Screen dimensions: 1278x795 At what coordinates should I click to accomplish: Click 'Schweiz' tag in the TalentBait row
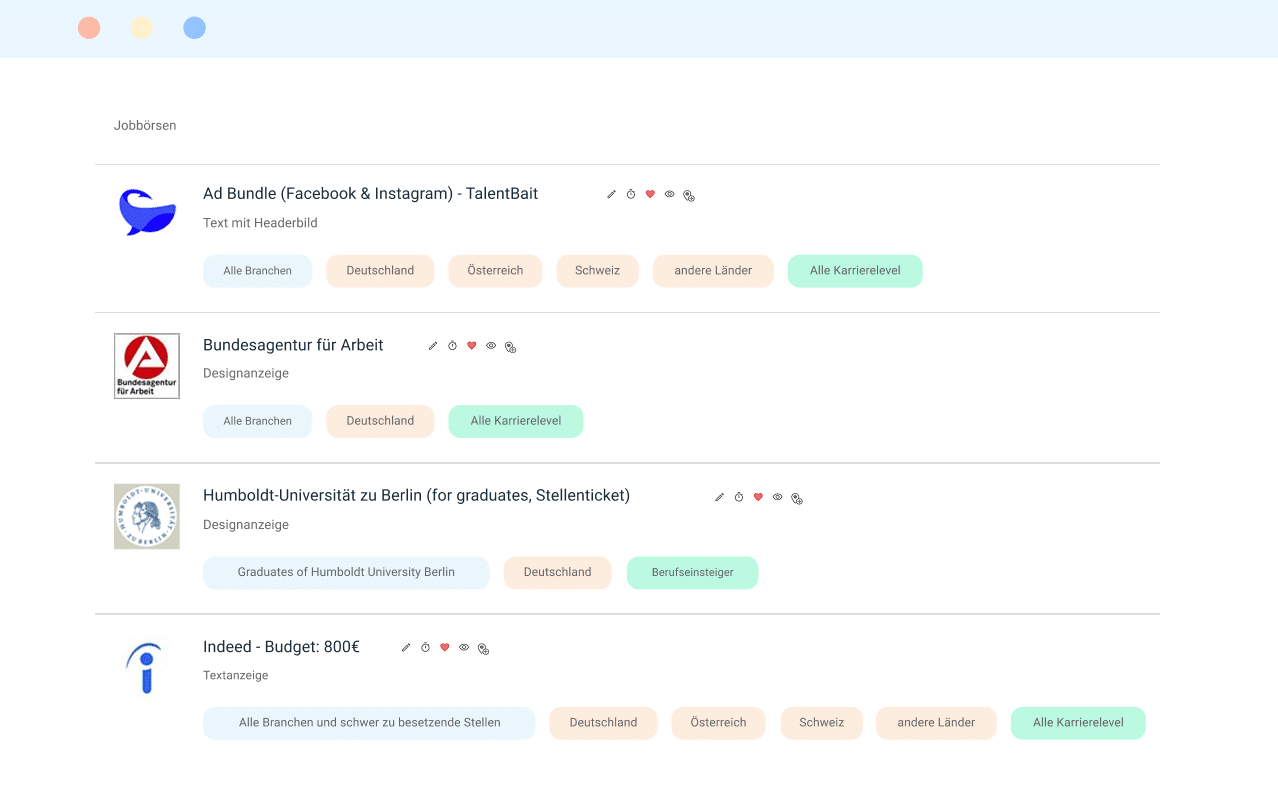tap(597, 271)
